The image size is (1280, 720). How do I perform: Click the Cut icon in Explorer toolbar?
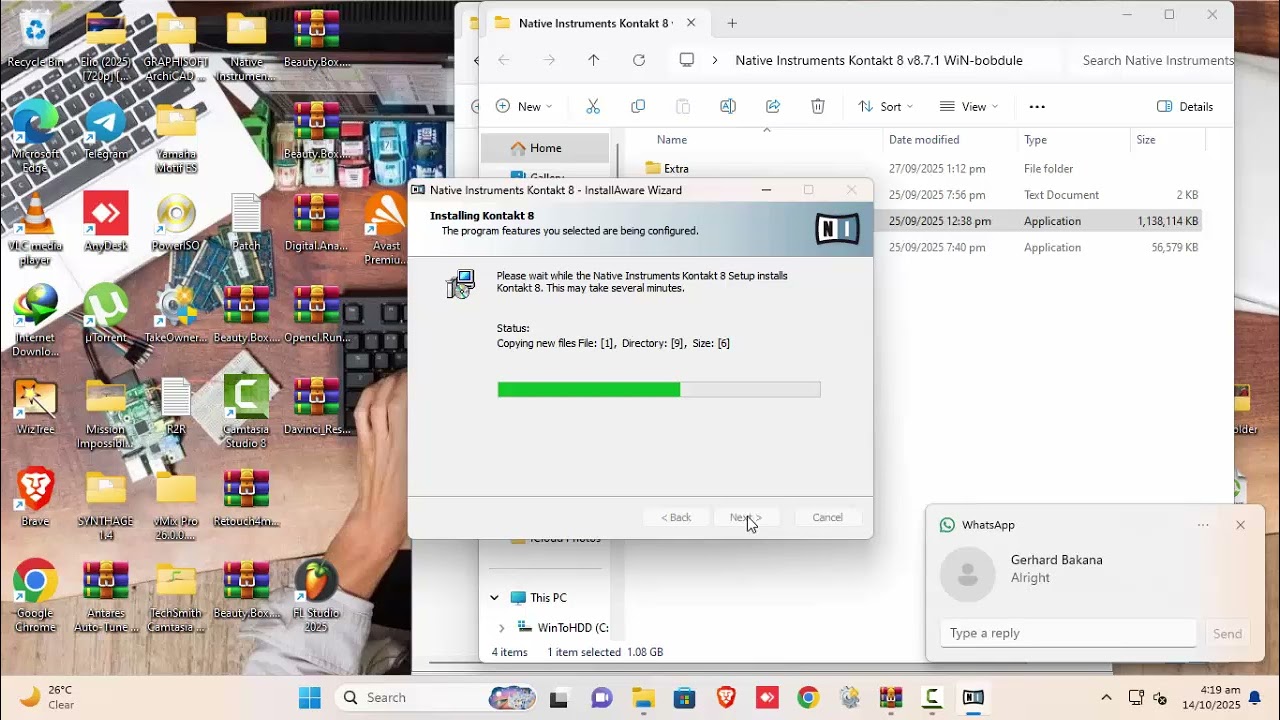click(x=592, y=106)
